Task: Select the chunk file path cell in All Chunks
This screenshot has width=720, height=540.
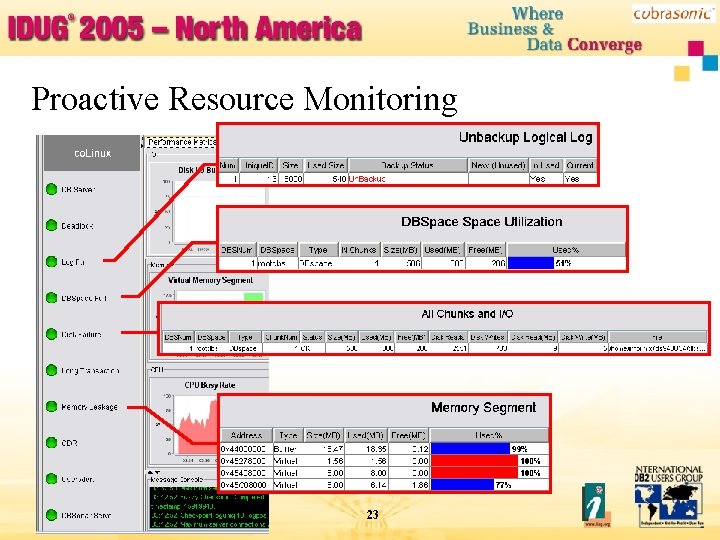Action: (x=657, y=349)
